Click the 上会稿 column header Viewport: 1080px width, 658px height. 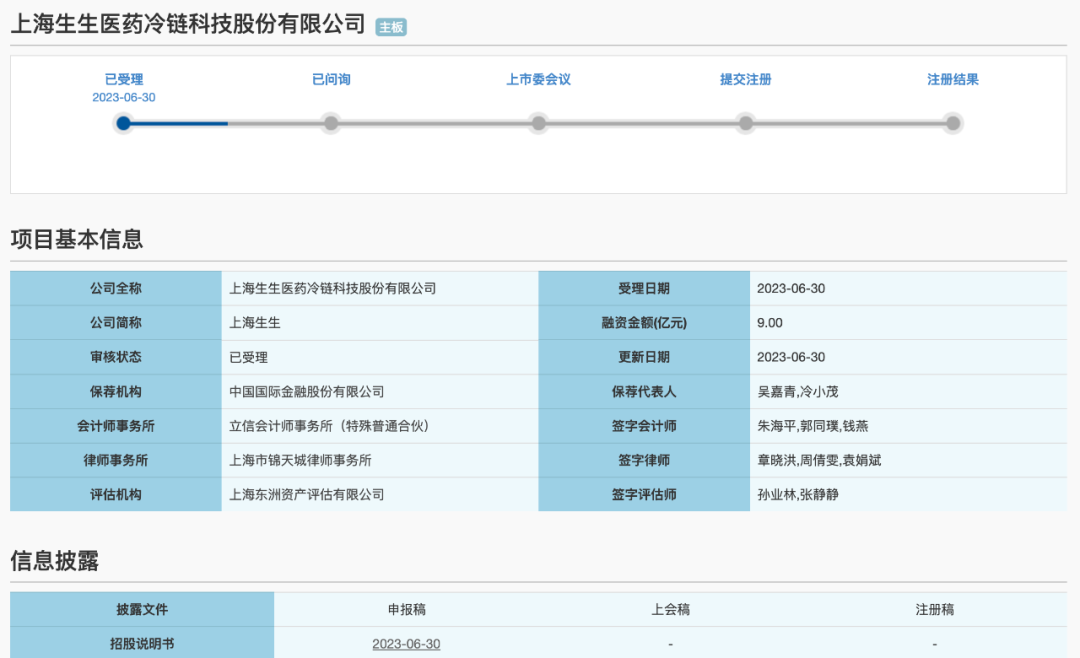pos(670,609)
